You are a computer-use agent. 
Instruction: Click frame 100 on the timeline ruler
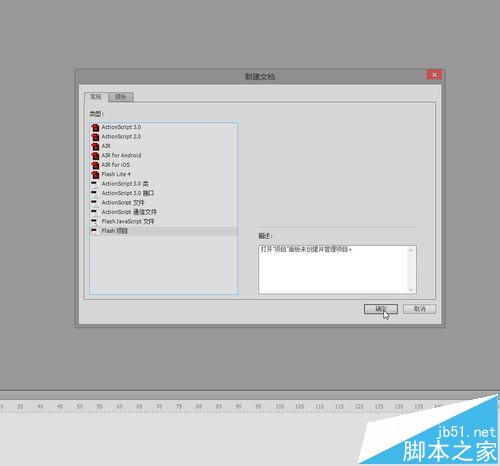[280, 407]
